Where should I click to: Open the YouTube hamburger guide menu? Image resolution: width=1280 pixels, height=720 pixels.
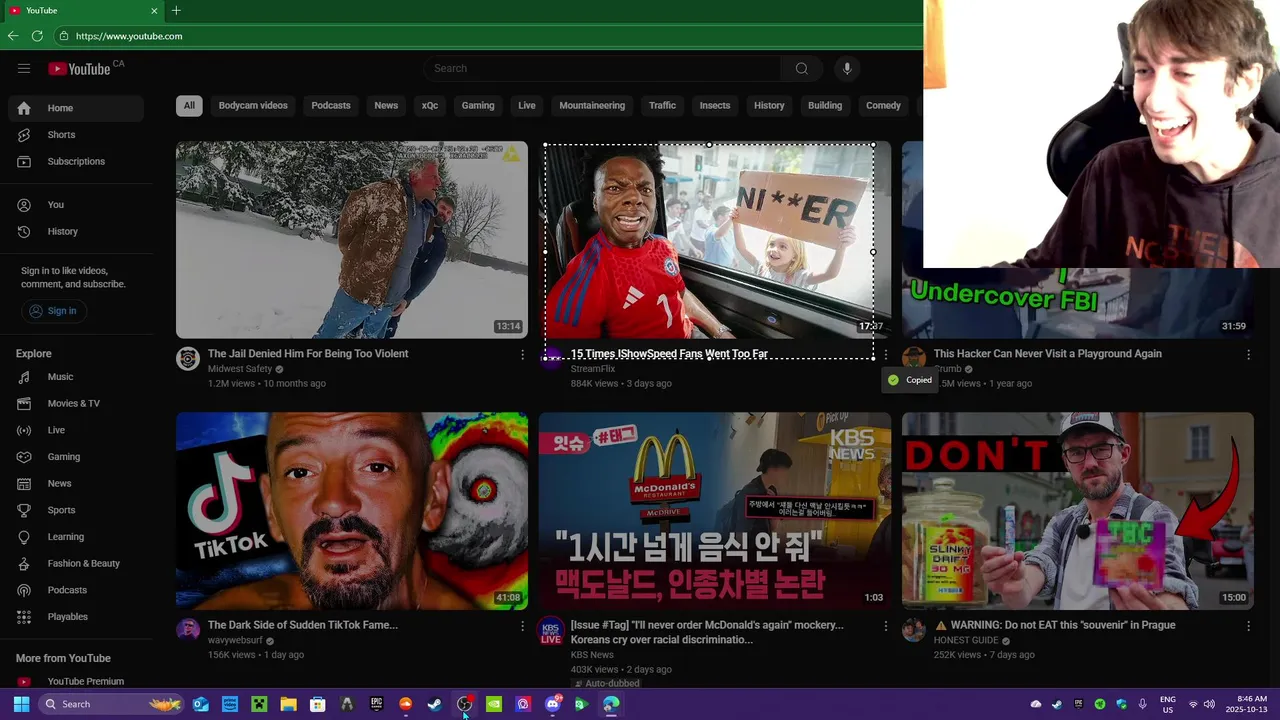[x=24, y=68]
